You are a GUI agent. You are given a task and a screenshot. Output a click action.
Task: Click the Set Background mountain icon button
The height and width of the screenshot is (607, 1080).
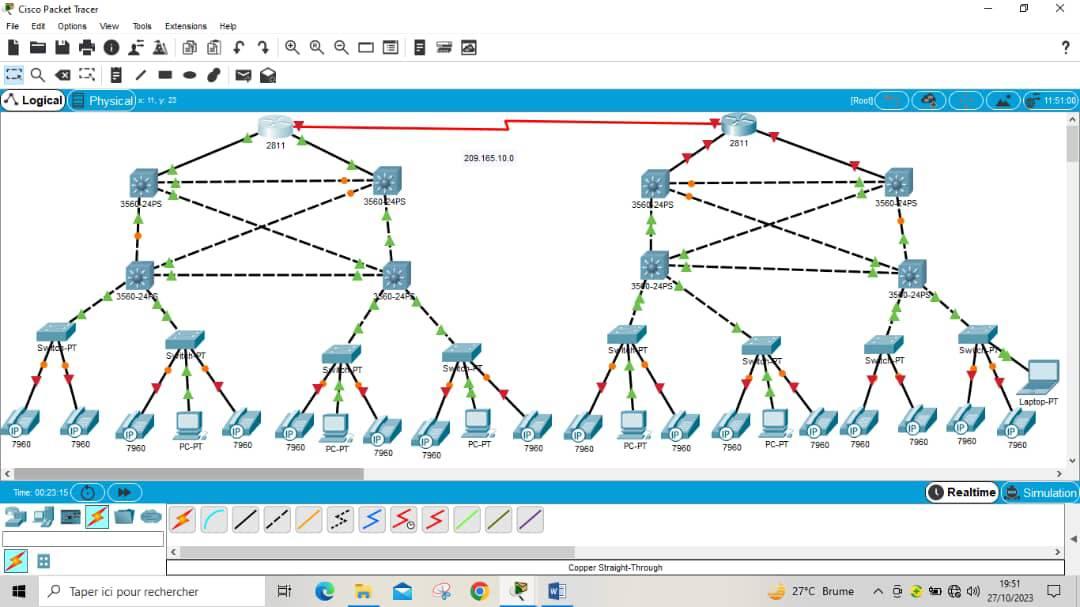[1003, 101]
